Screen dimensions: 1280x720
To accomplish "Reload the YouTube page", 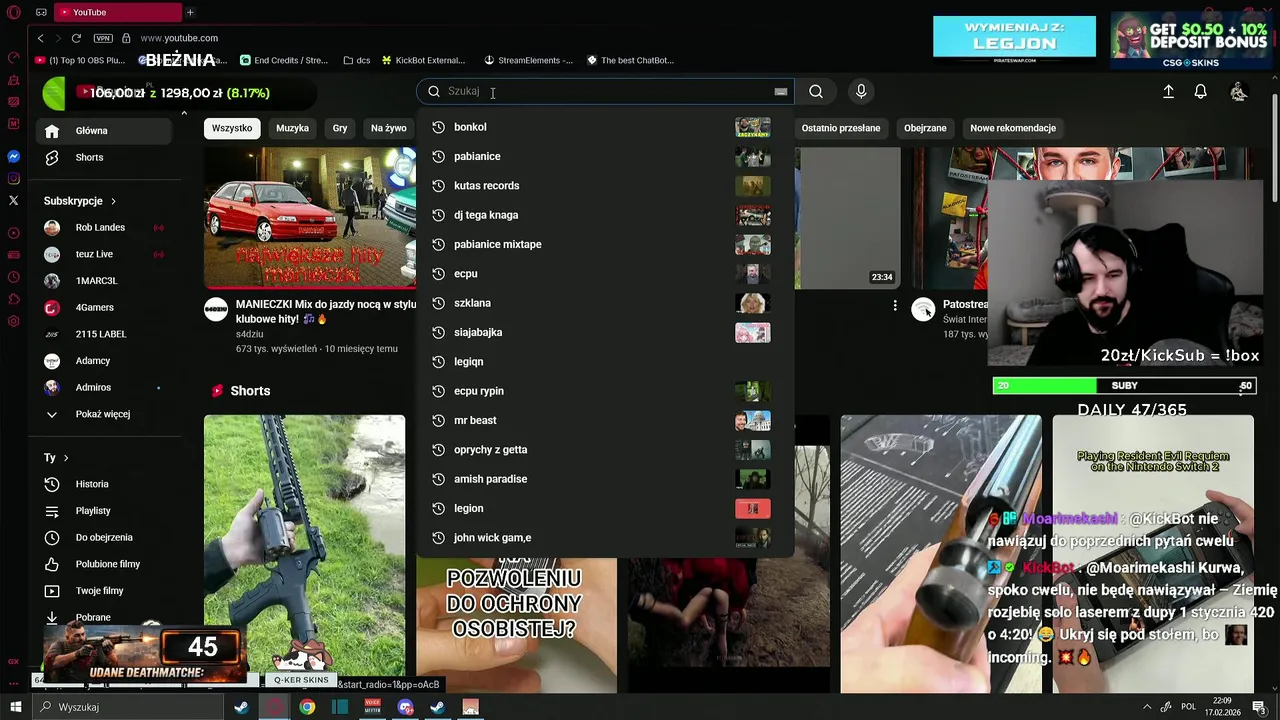I will [76, 38].
